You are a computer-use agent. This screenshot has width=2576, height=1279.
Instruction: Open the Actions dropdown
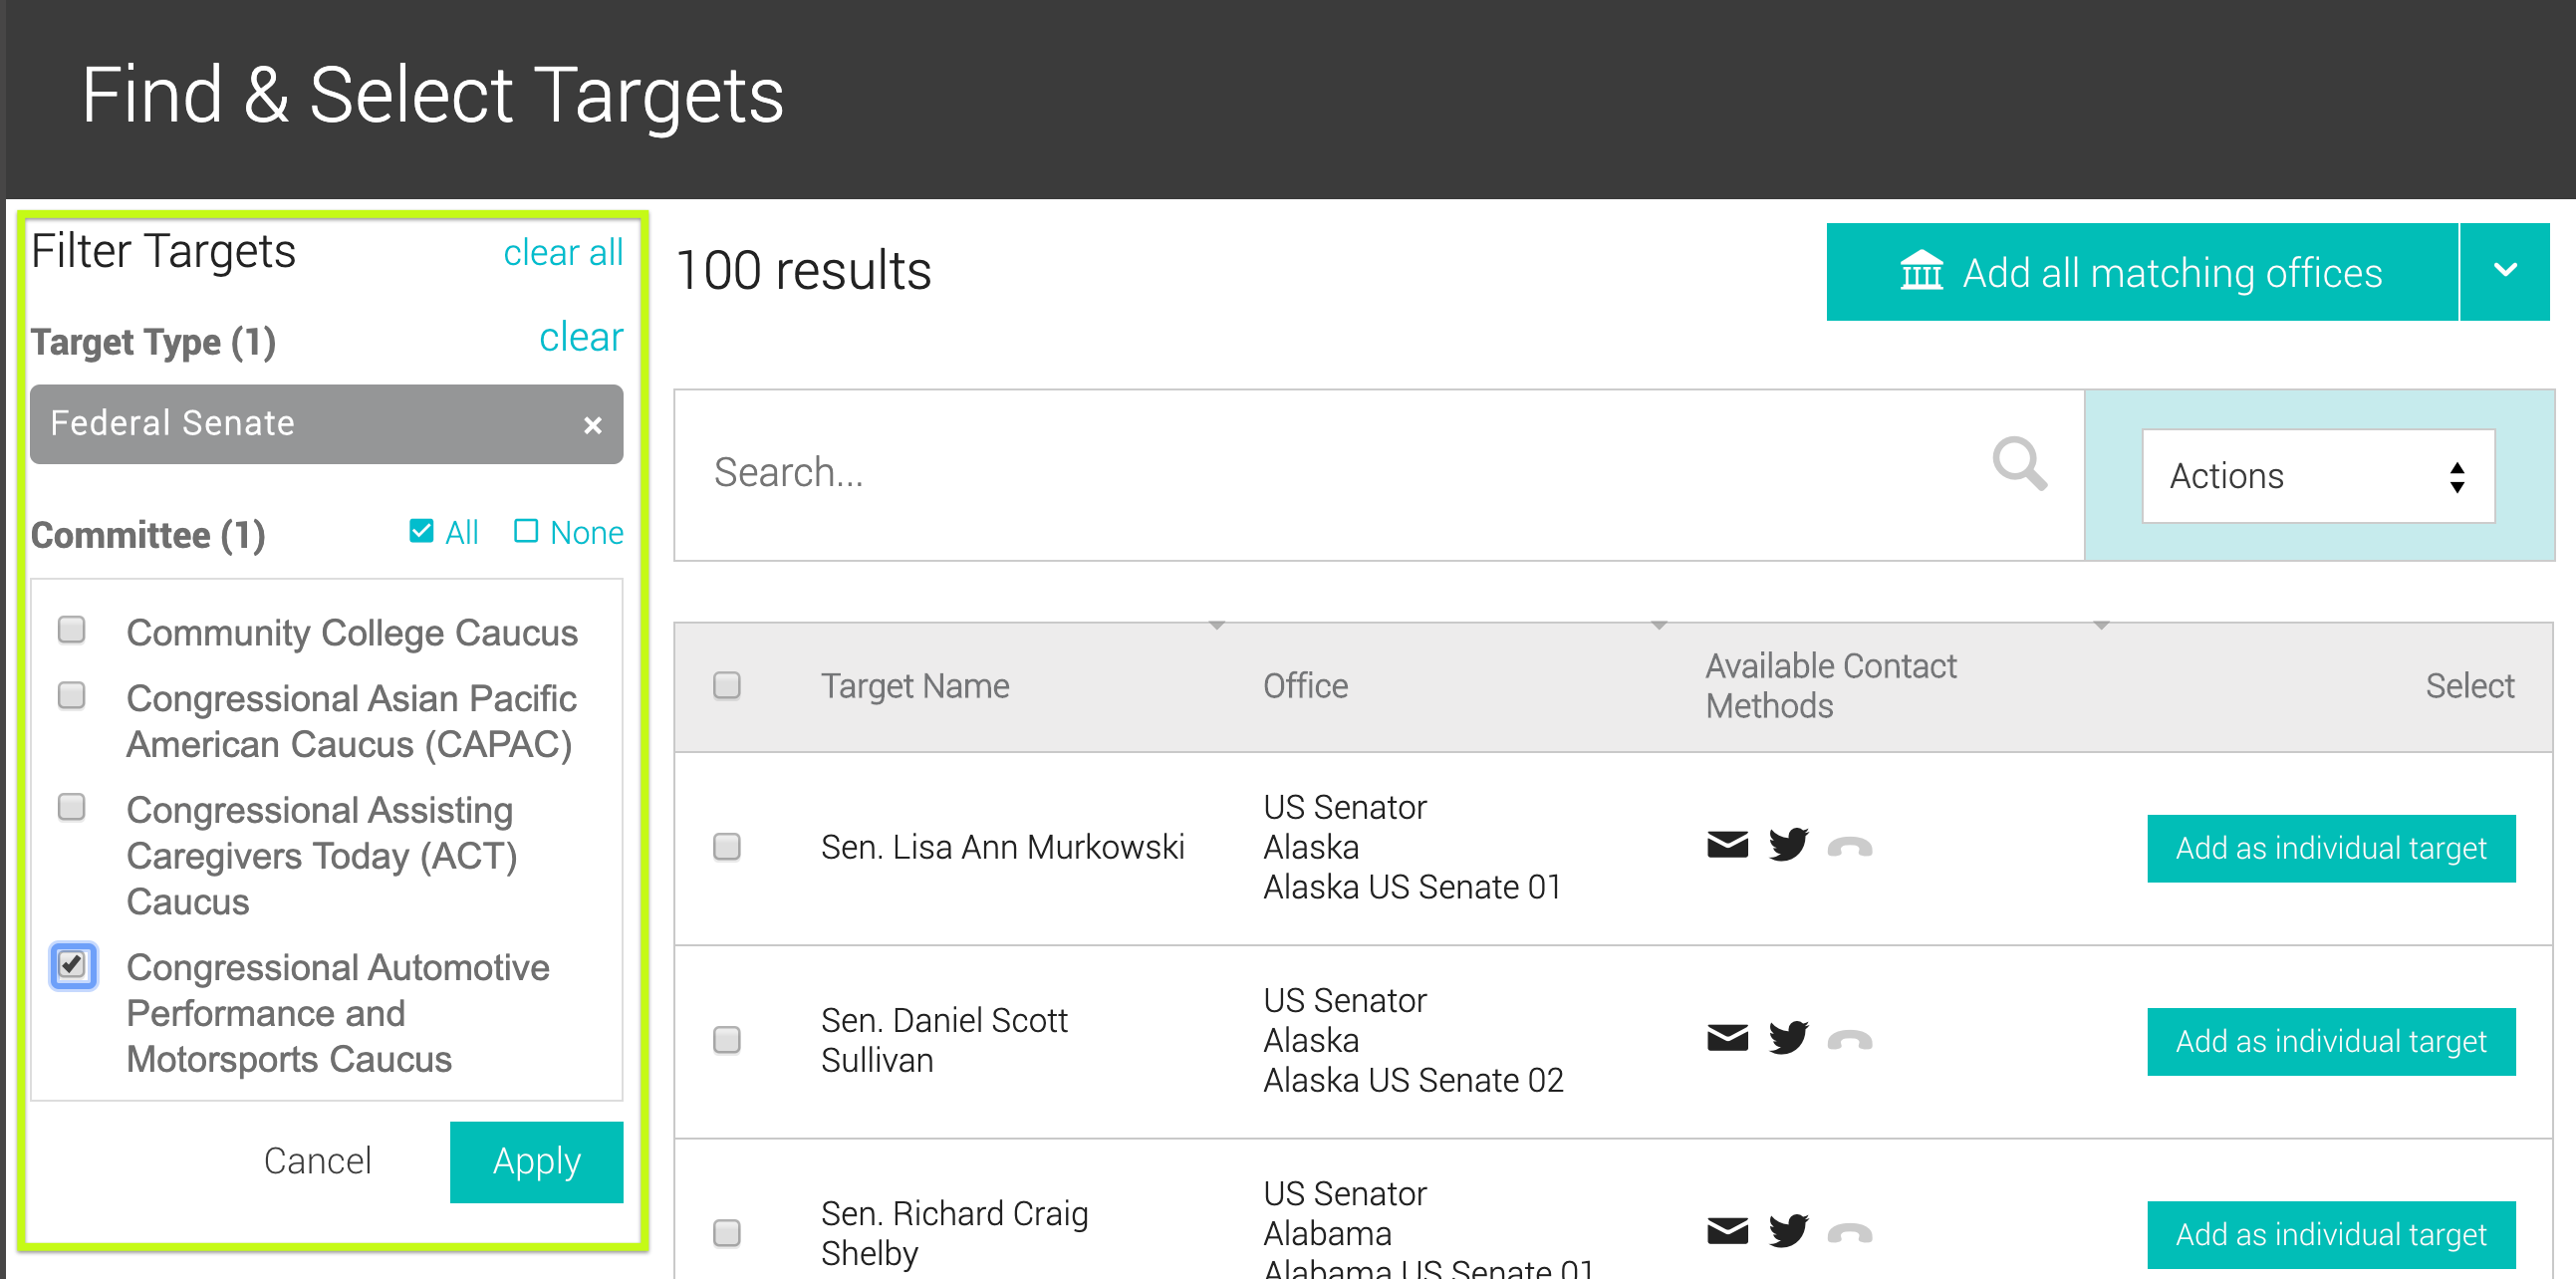(x=2318, y=476)
